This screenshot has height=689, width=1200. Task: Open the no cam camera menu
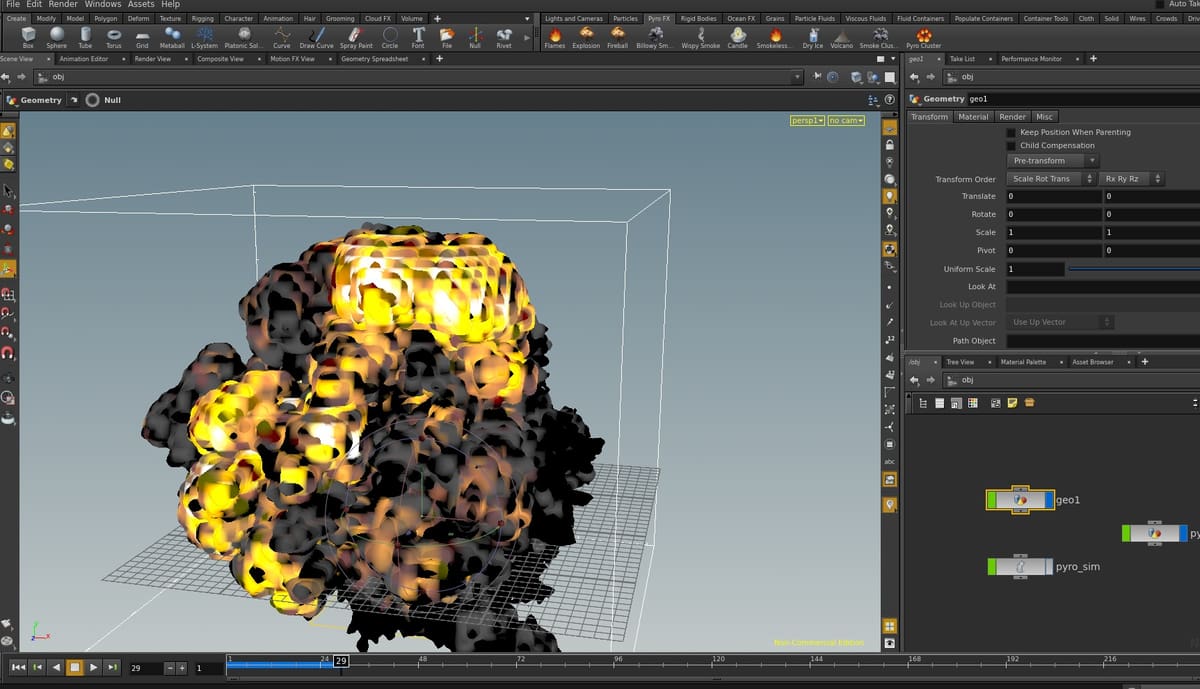coord(846,120)
